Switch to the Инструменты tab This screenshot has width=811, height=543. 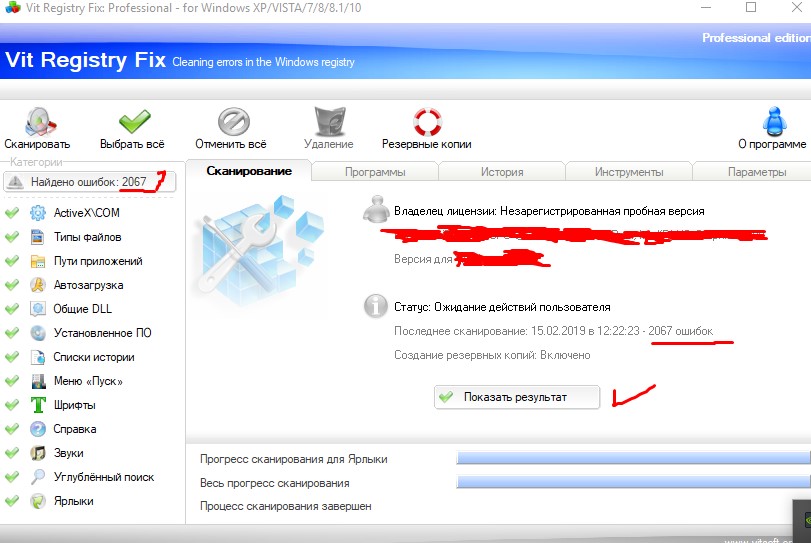(629, 172)
